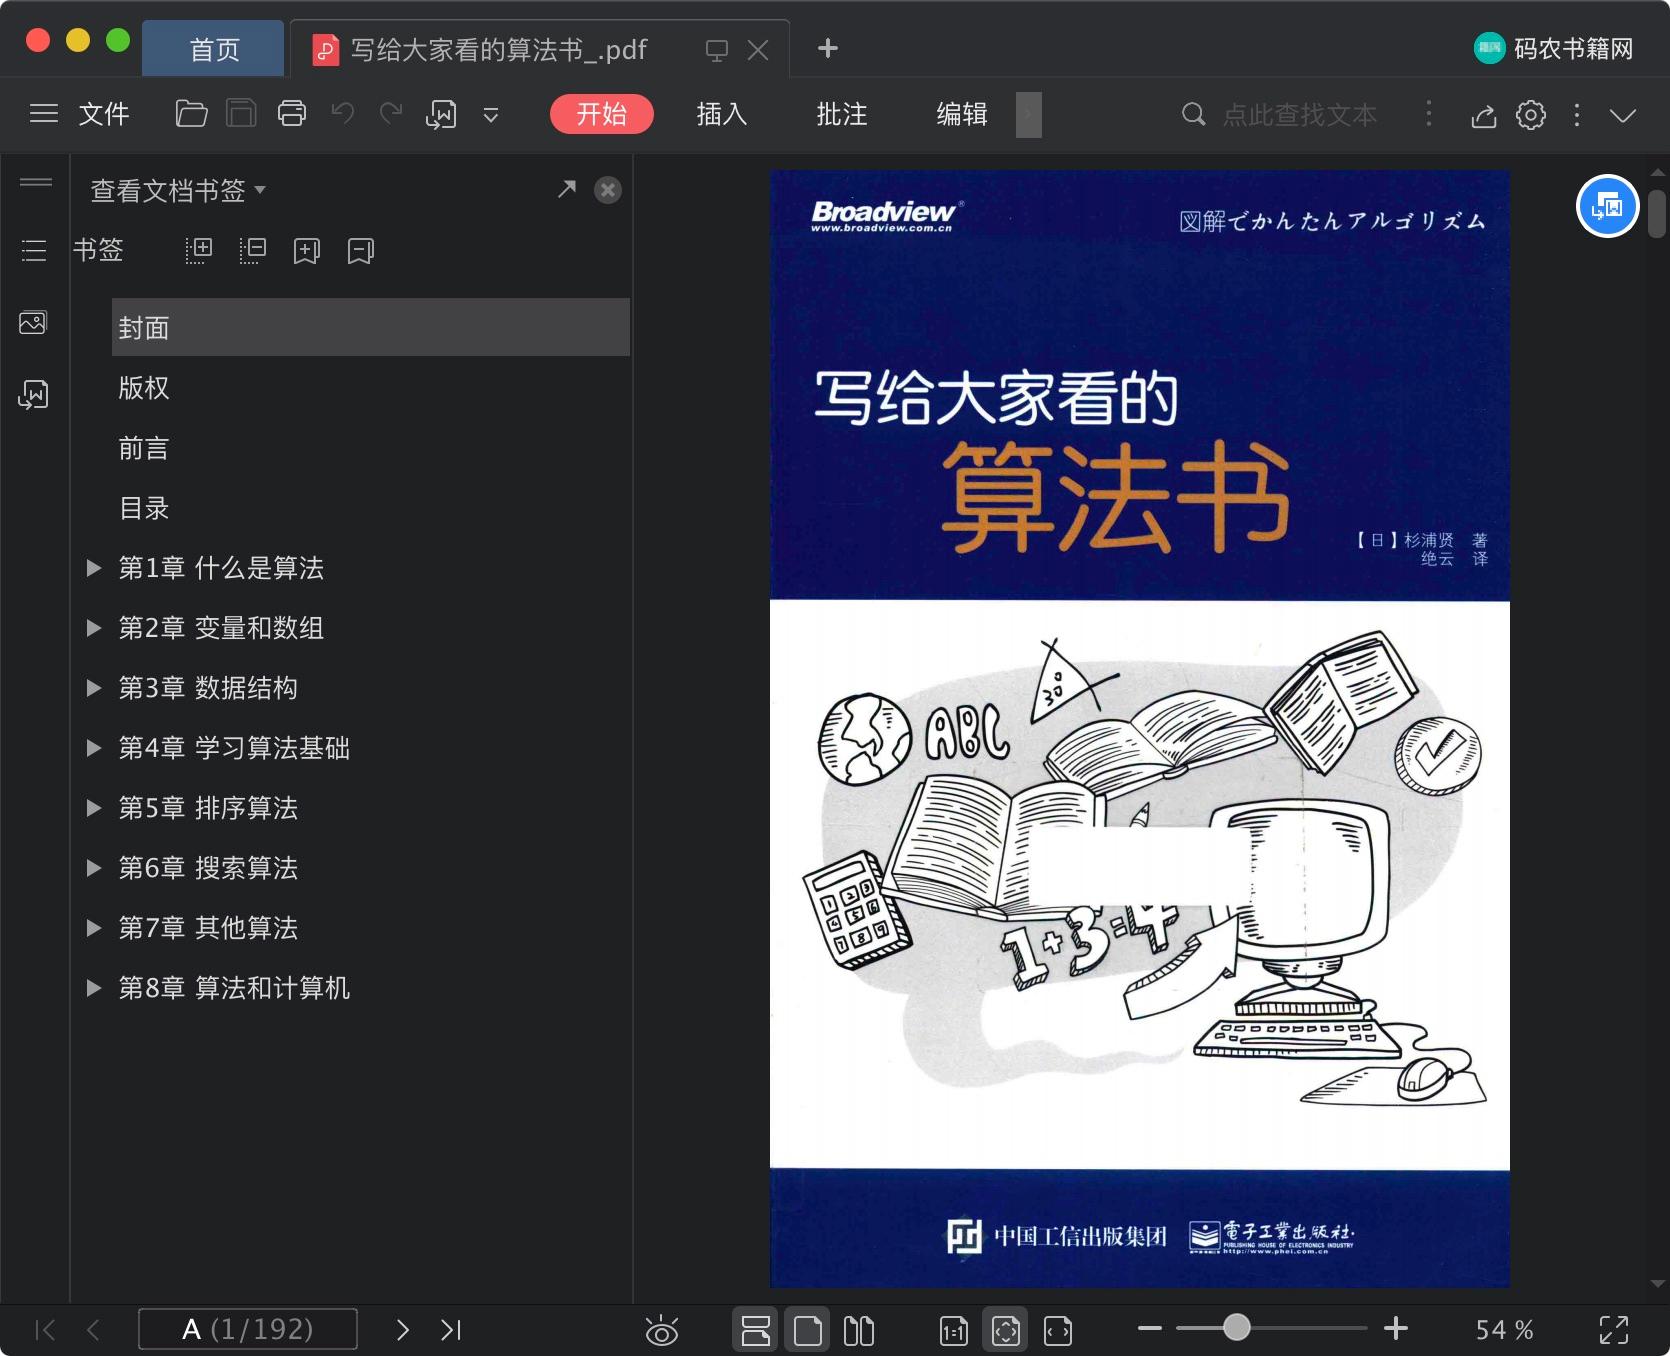Screen dimensions: 1670x1356
Task: Click the delete bookmark icon
Action: click(361, 251)
